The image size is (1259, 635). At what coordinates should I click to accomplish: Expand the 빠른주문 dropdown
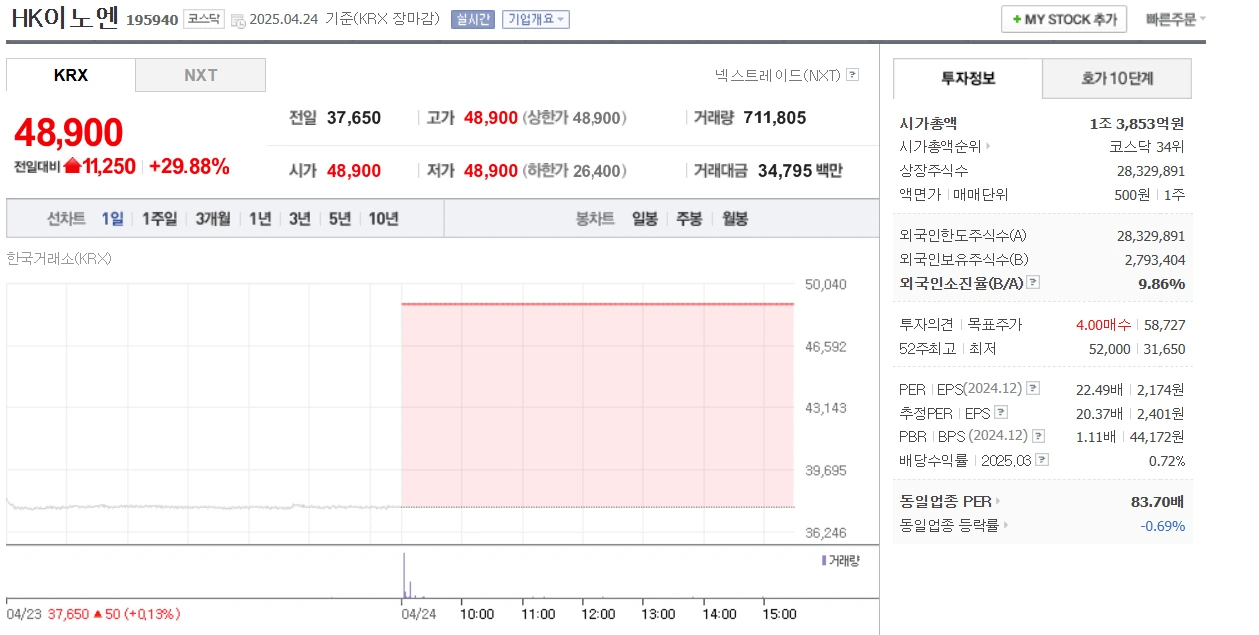[1175, 19]
